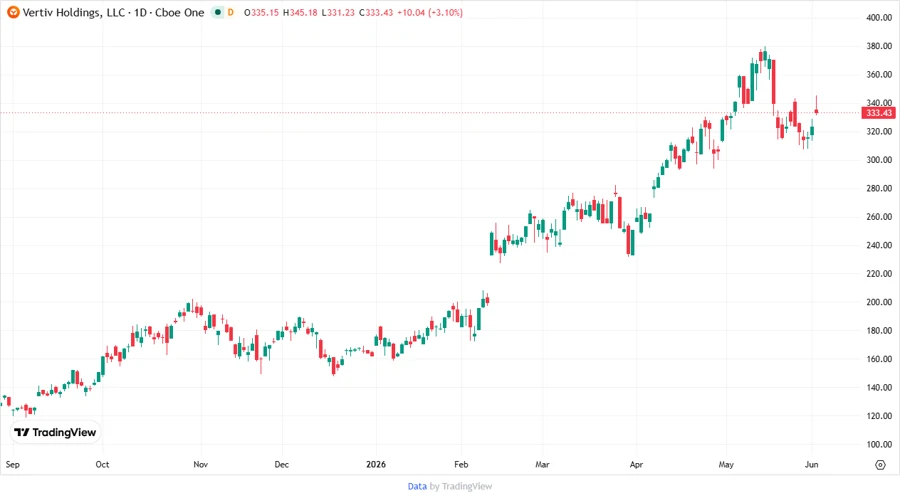900x498 pixels.
Task: Click the Nov time axis label
Action: point(200,464)
